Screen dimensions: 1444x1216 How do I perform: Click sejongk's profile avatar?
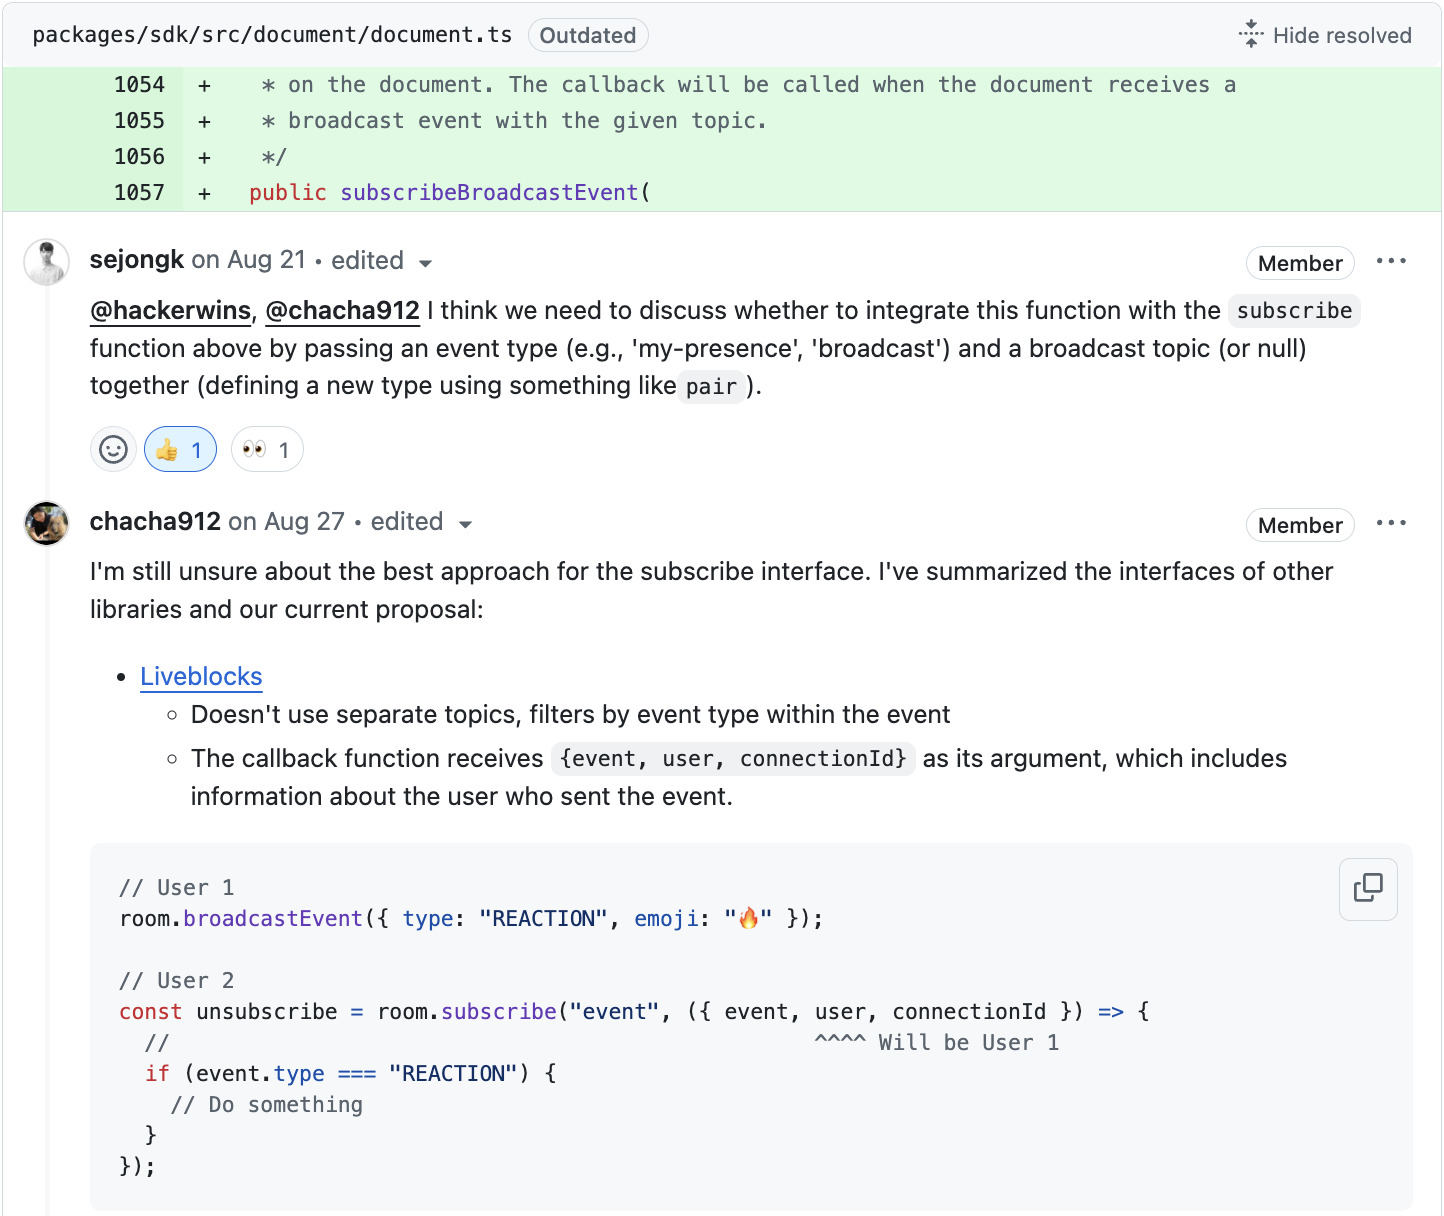point(46,262)
